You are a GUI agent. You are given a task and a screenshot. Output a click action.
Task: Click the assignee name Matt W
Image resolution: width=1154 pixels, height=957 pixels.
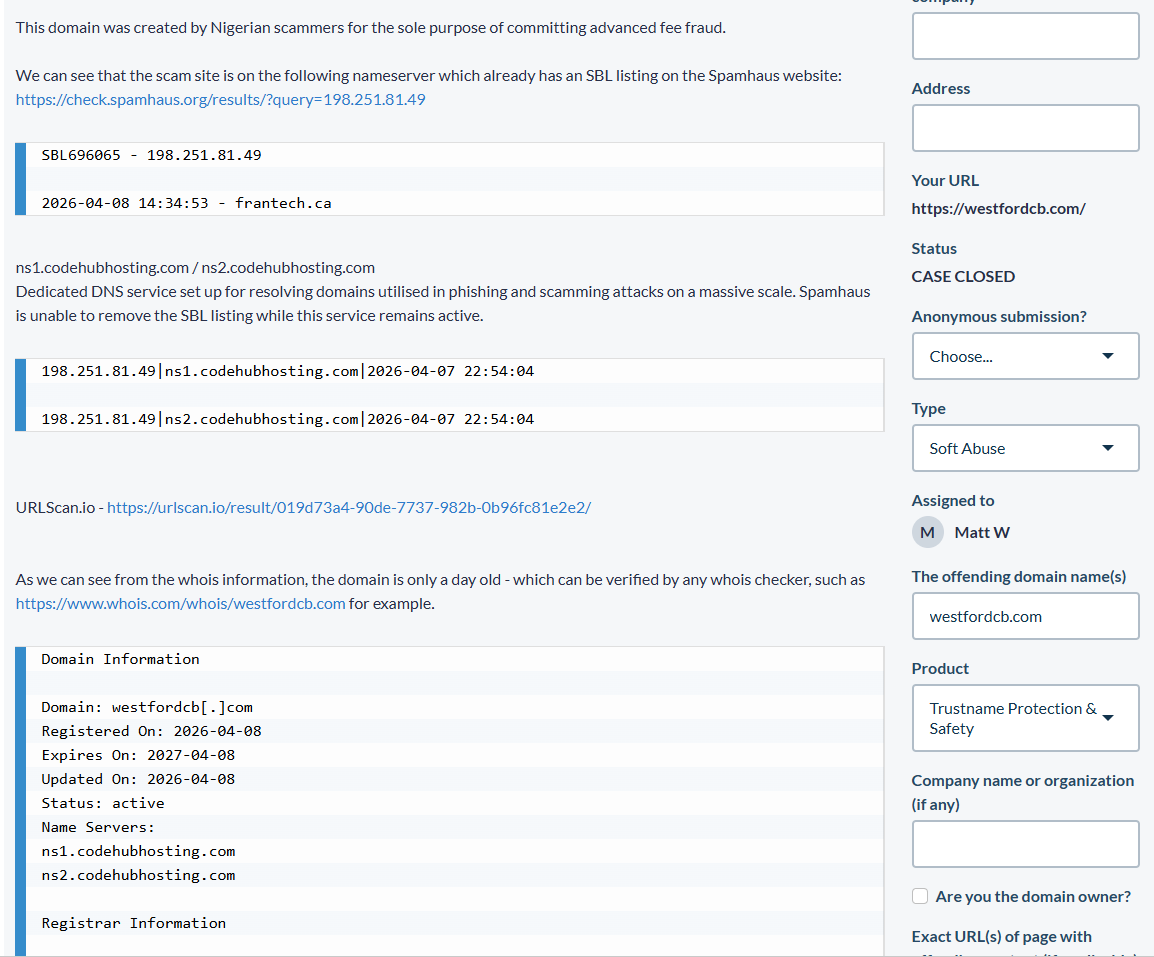coord(982,532)
